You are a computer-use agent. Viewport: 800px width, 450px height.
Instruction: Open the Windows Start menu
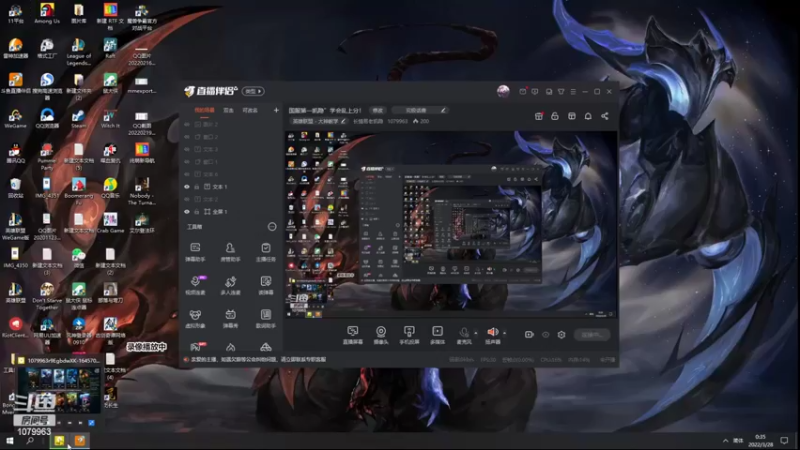(x=9, y=440)
